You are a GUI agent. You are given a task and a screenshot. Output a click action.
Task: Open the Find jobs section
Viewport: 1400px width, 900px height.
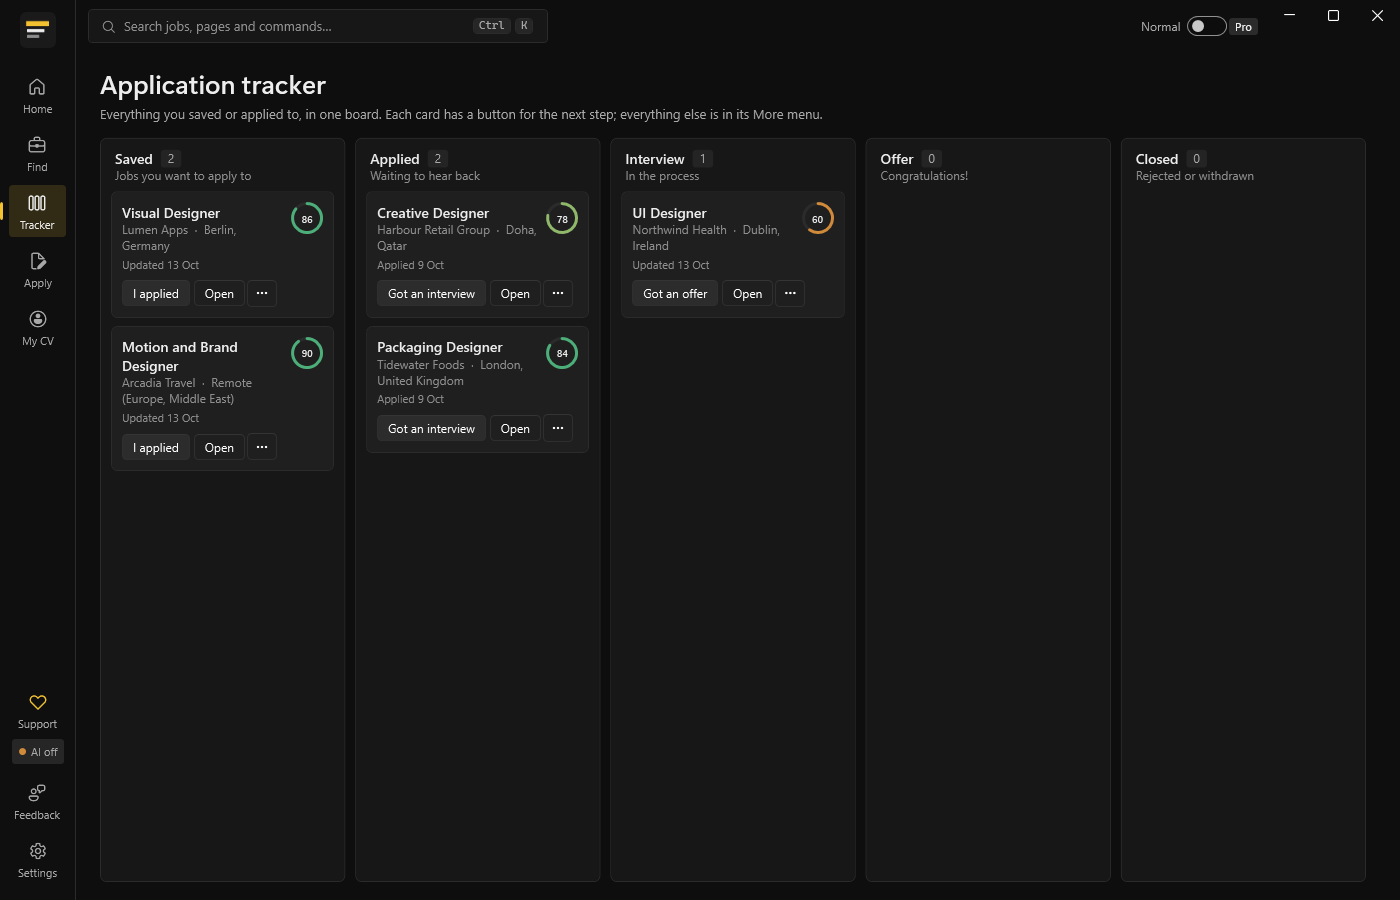pyautogui.click(x=37, y=154)
